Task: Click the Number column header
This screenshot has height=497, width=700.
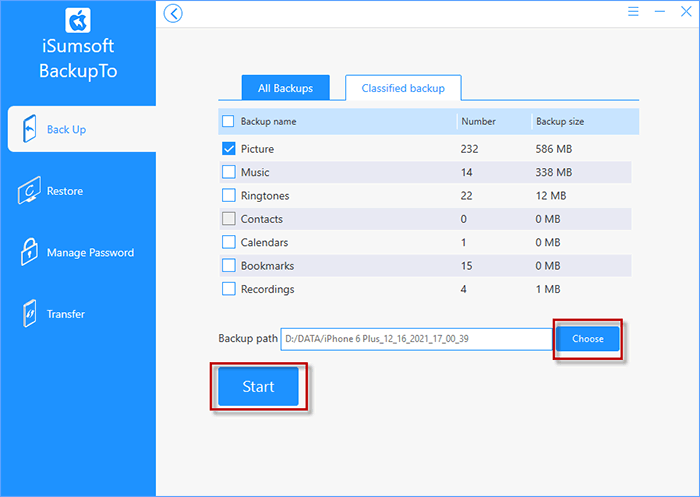Action: click(x=479, y=121)
